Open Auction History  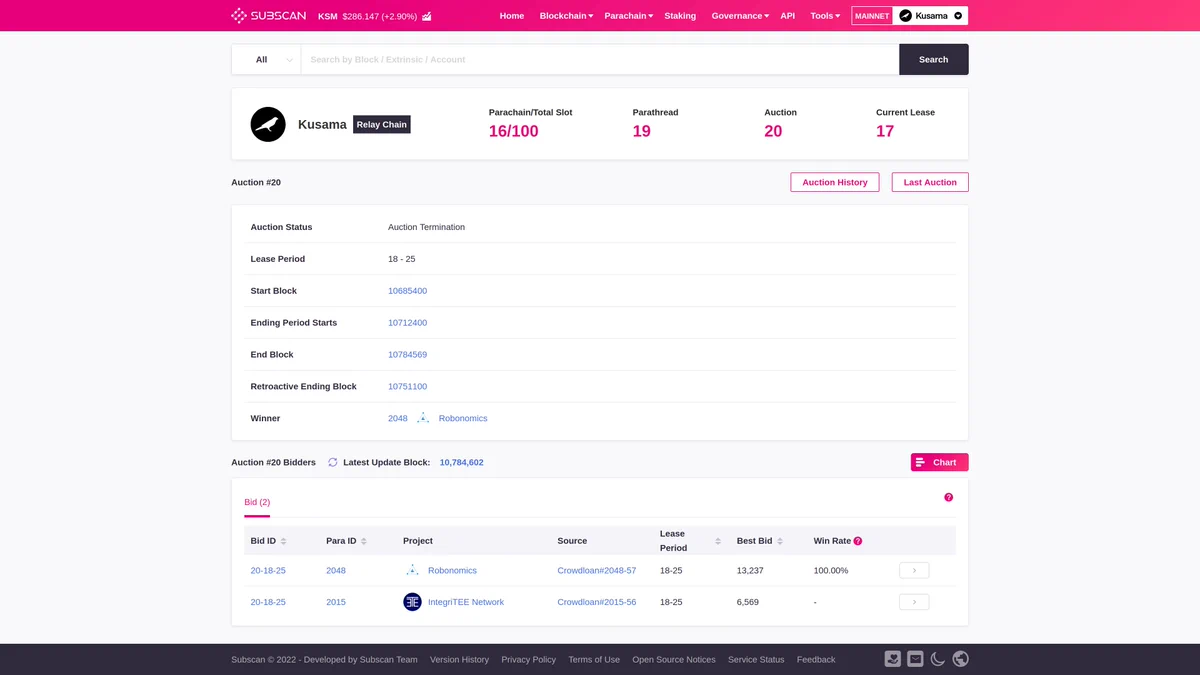(x=835, y=182)
